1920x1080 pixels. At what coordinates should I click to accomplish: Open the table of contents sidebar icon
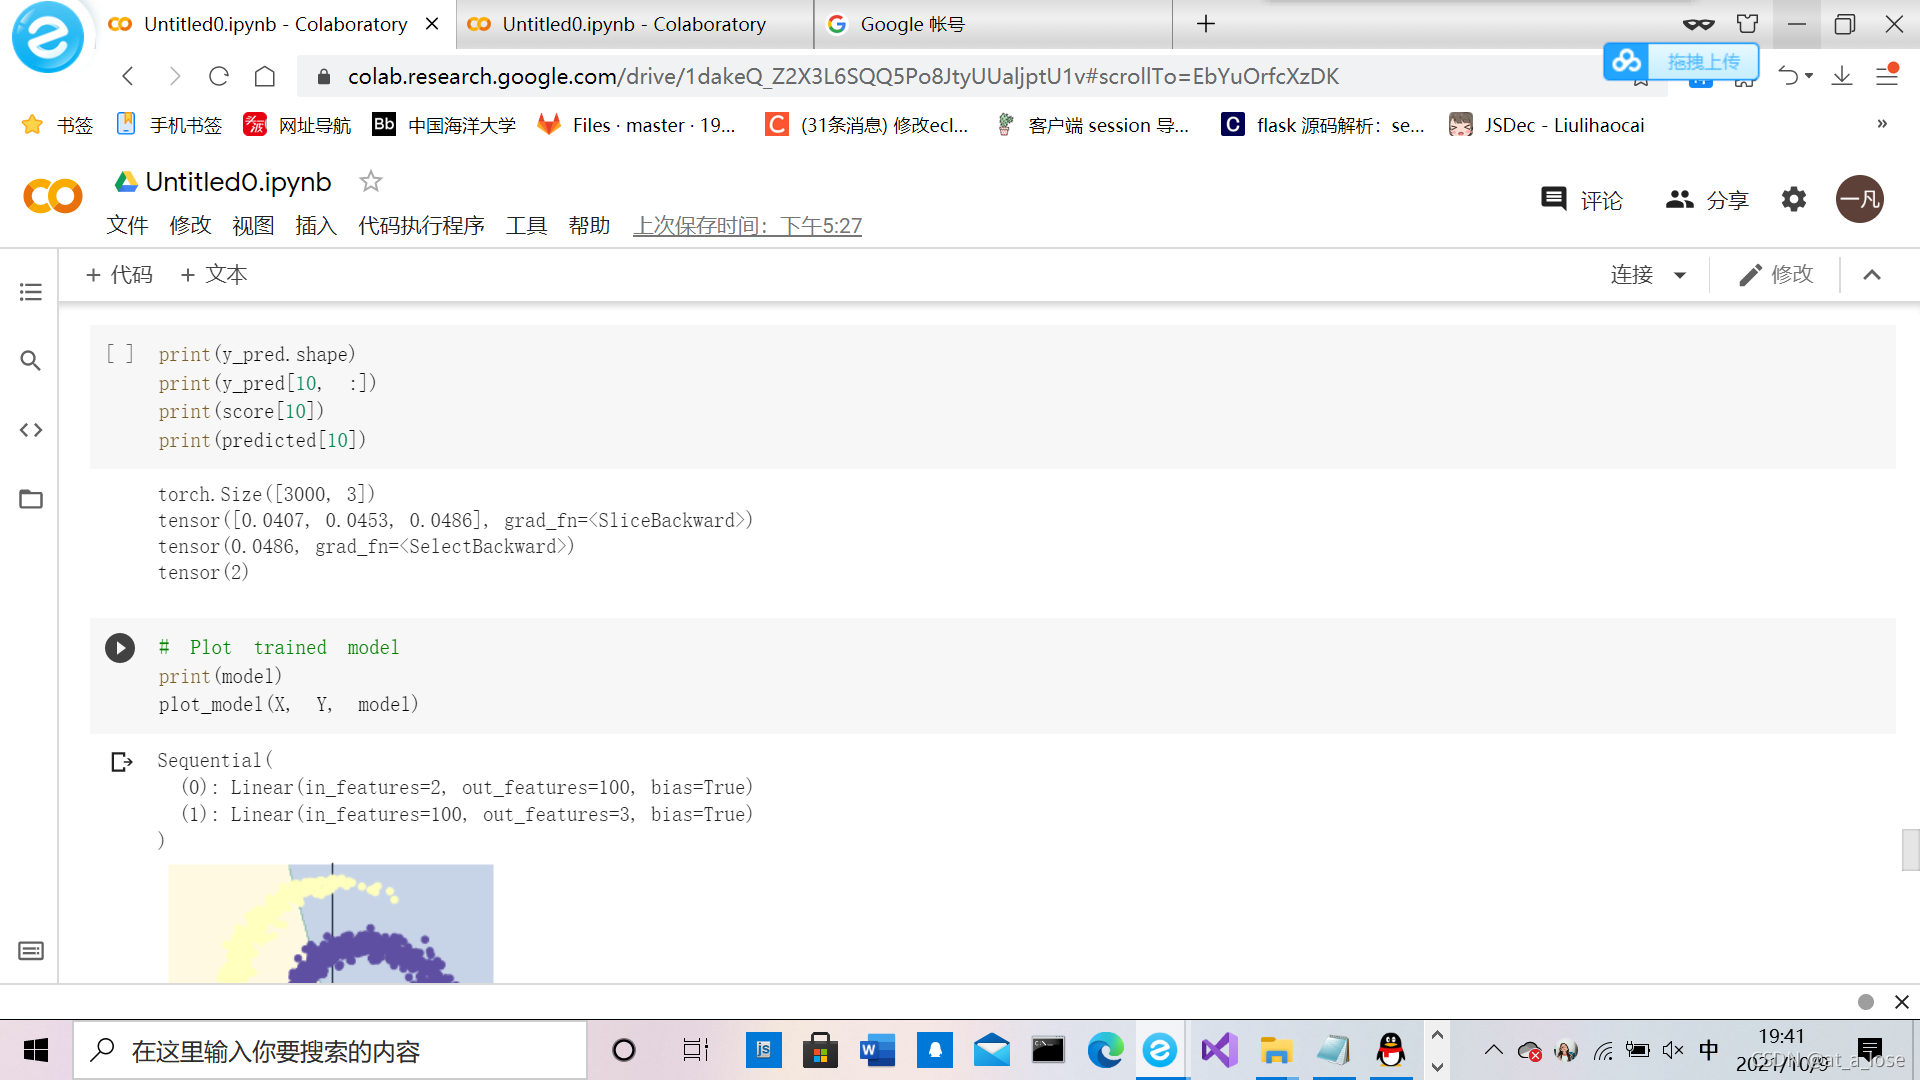point(30,292)
